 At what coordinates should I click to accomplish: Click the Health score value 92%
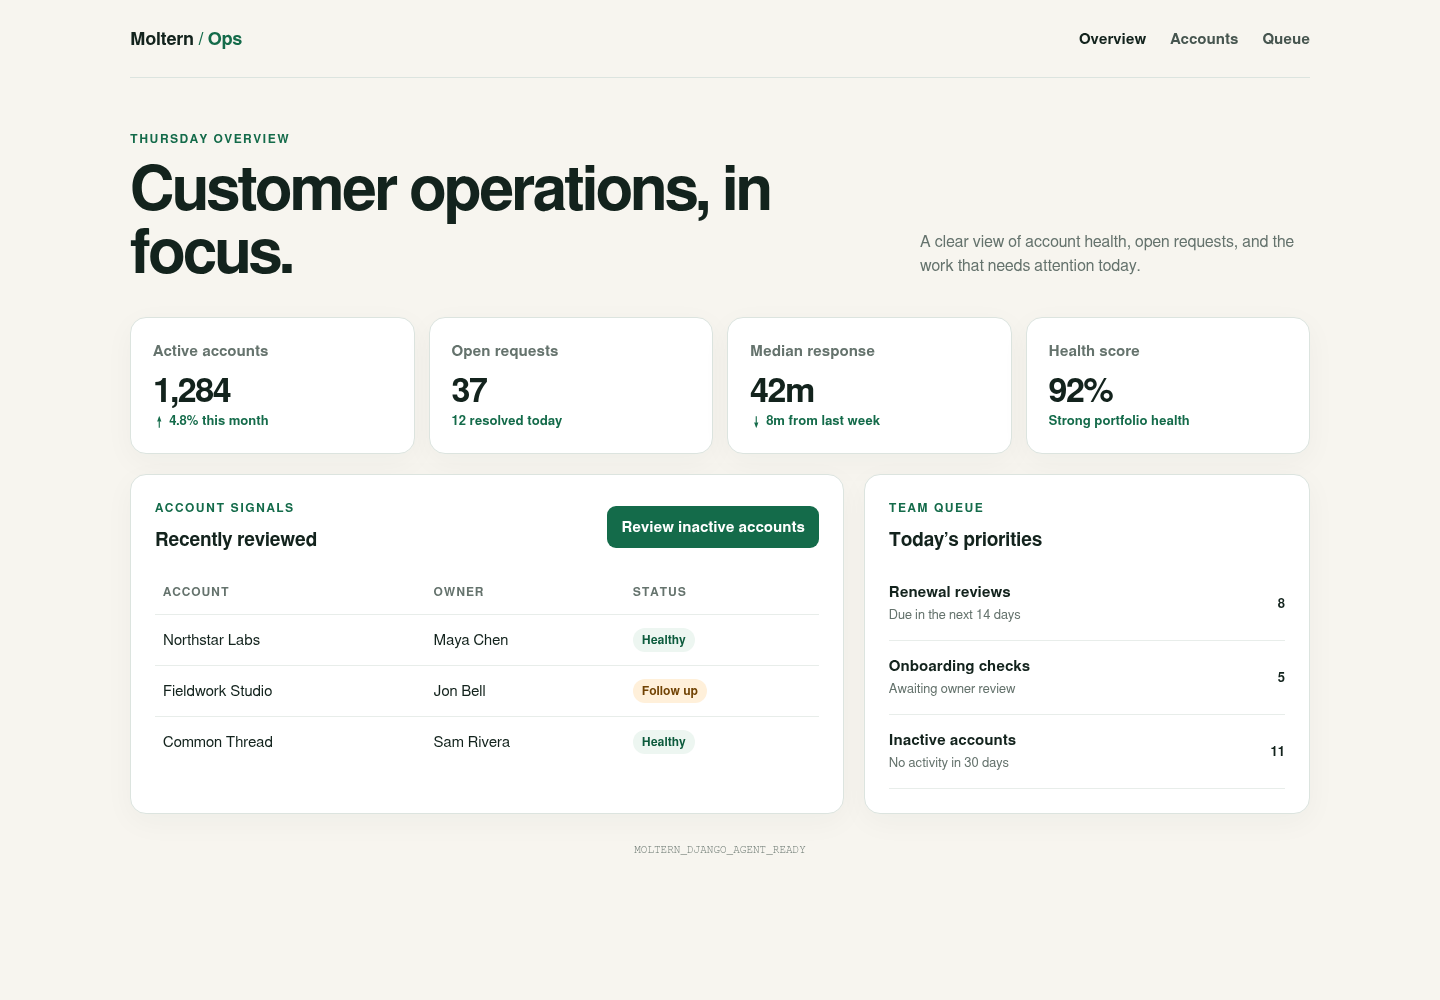point(1080,390)
